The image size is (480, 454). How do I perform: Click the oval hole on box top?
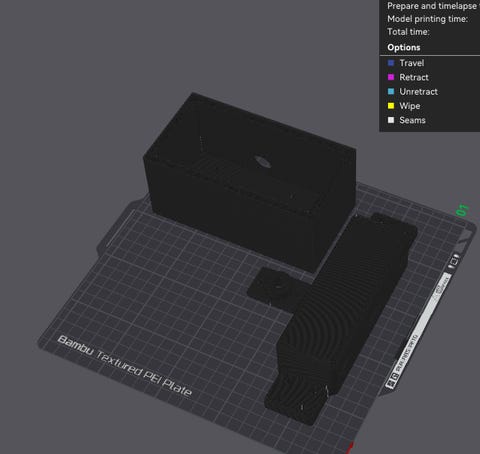click(x=263, y=161)
